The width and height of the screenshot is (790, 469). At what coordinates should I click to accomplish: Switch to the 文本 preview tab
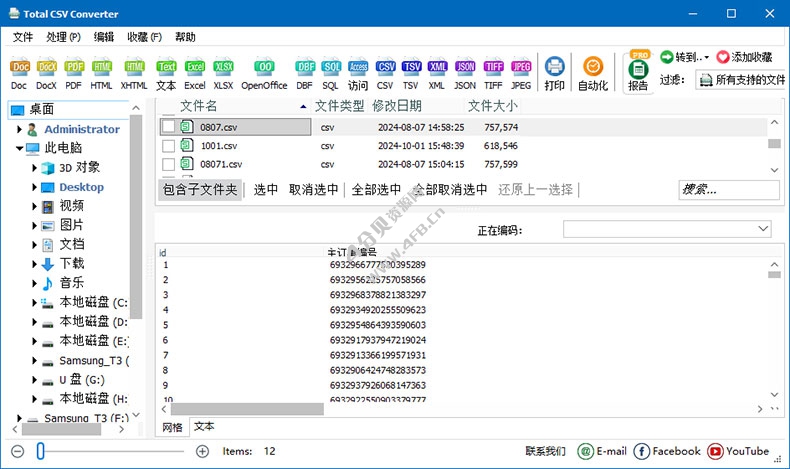(x=204, y=426)
